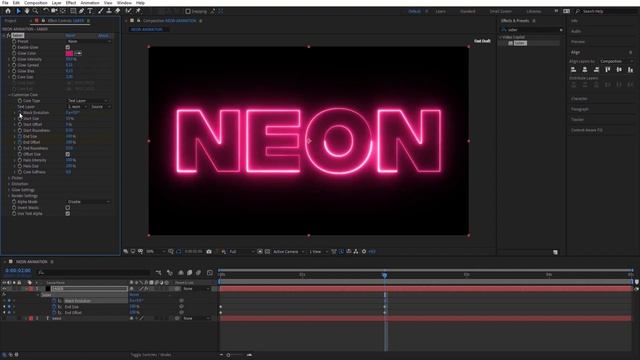Toggle the Invert Masks checkbox

point(68,208)
